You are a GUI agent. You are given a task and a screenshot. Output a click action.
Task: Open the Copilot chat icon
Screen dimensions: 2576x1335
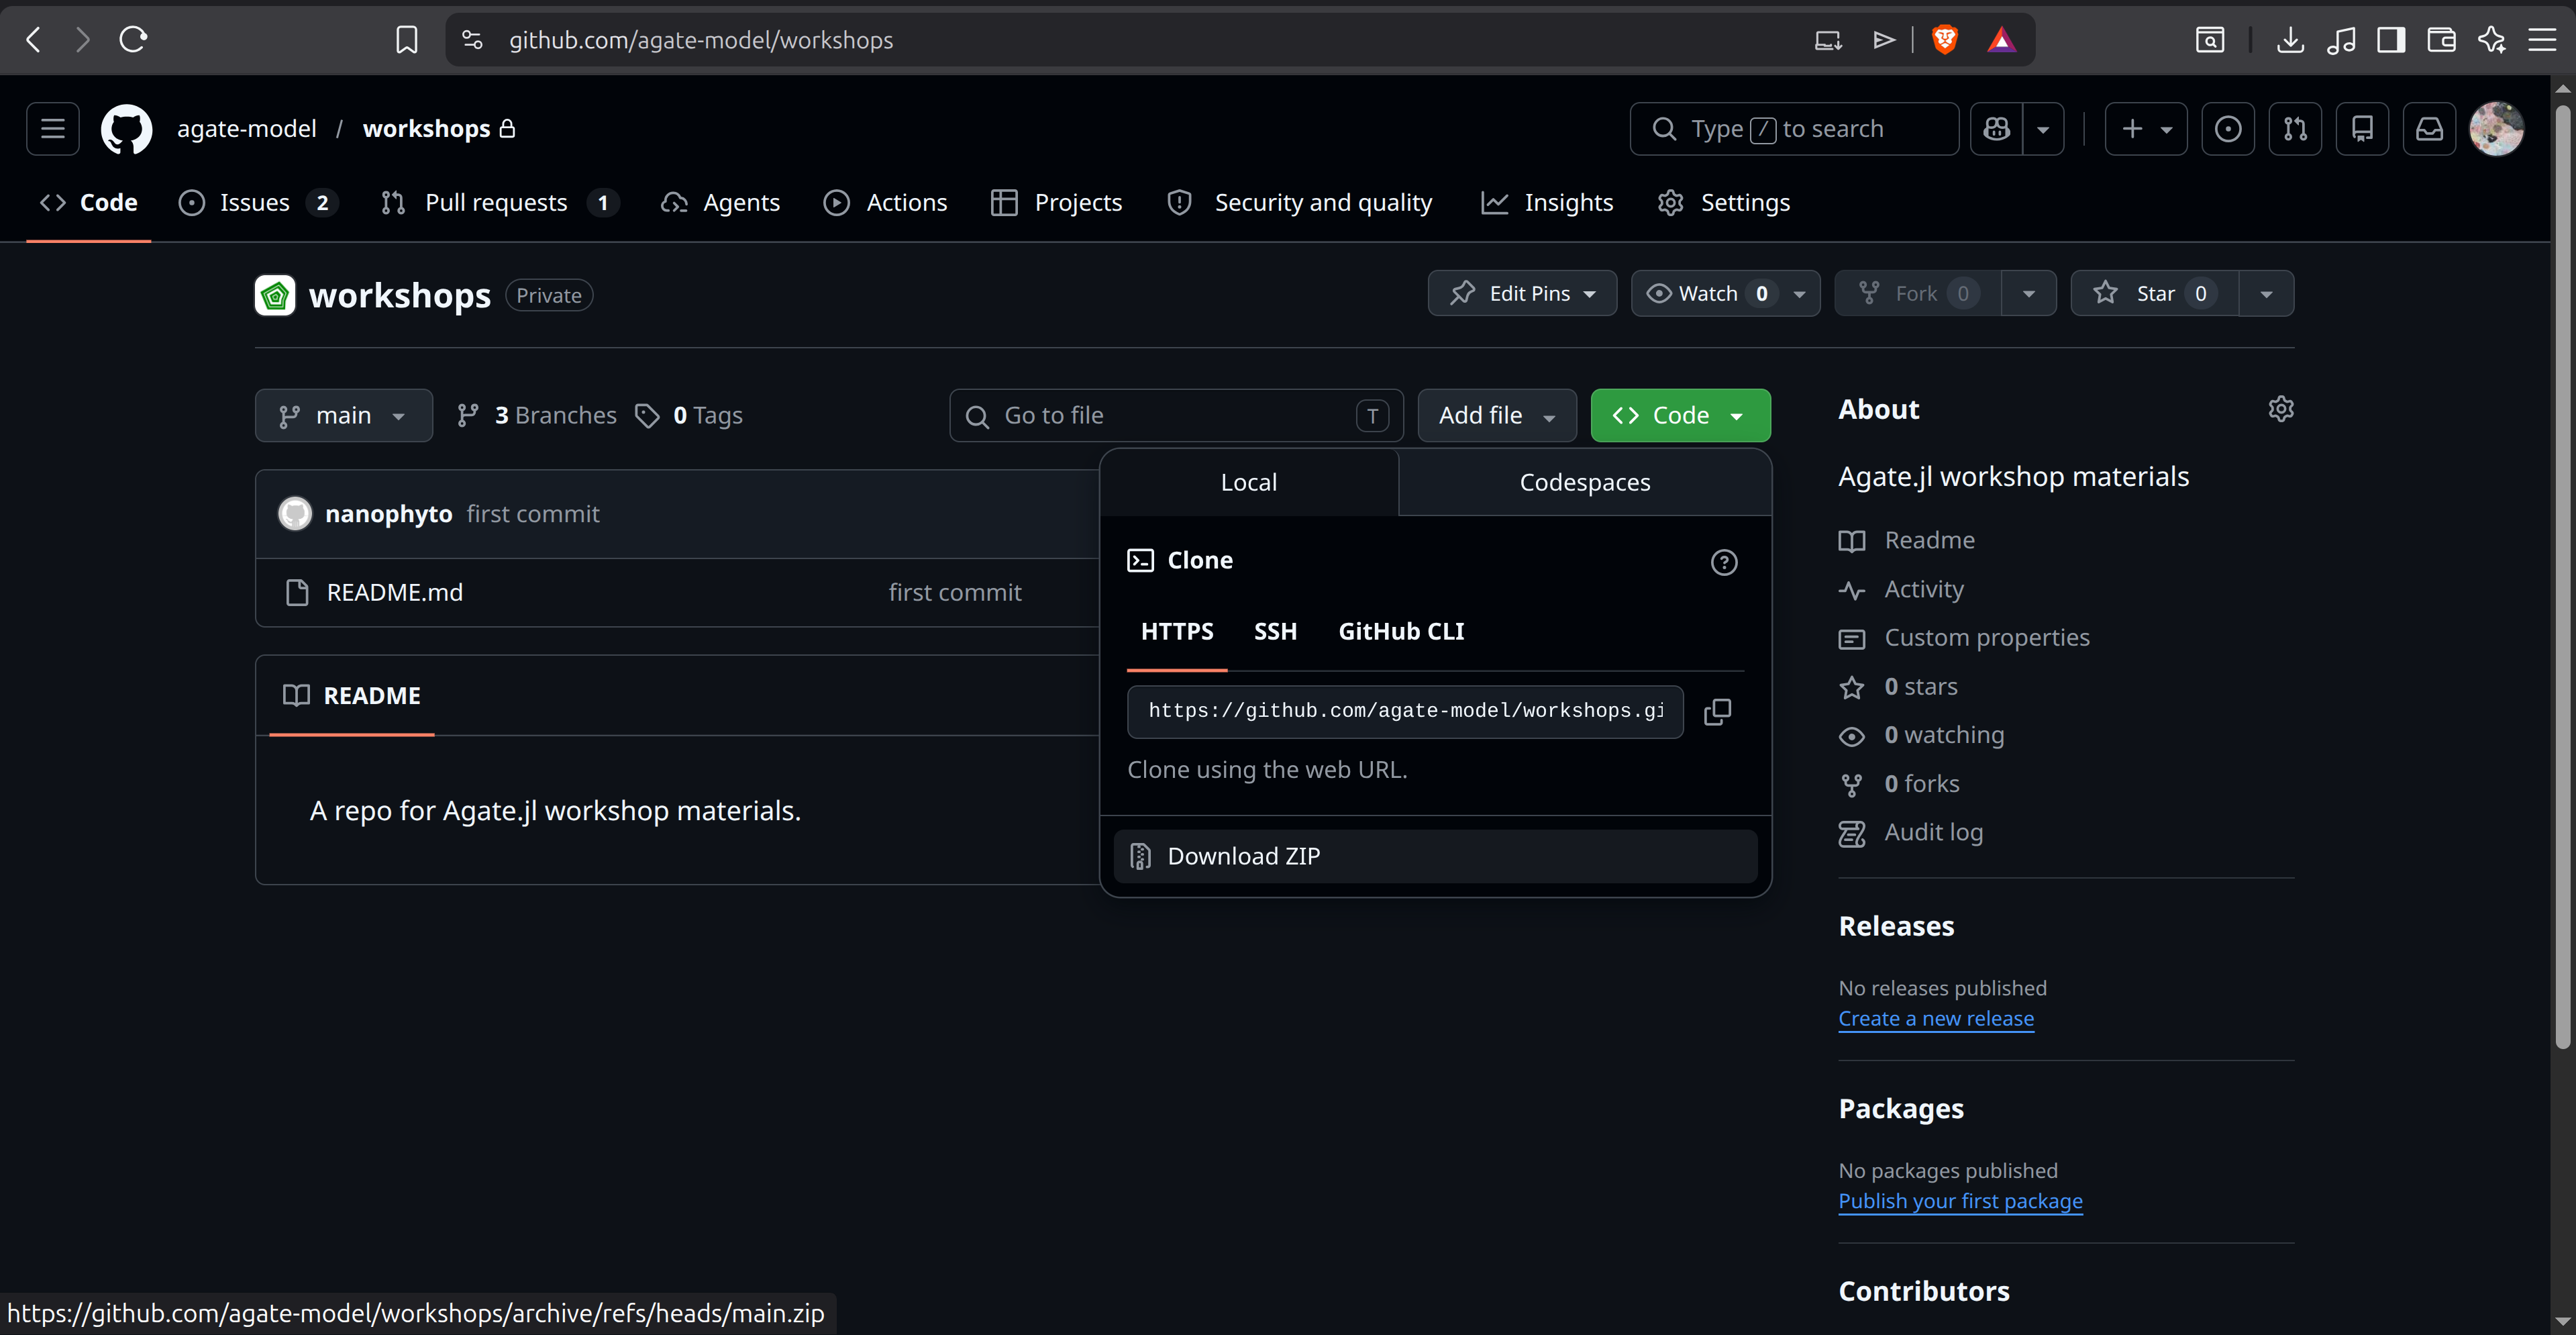click(x=1997, y=129)
